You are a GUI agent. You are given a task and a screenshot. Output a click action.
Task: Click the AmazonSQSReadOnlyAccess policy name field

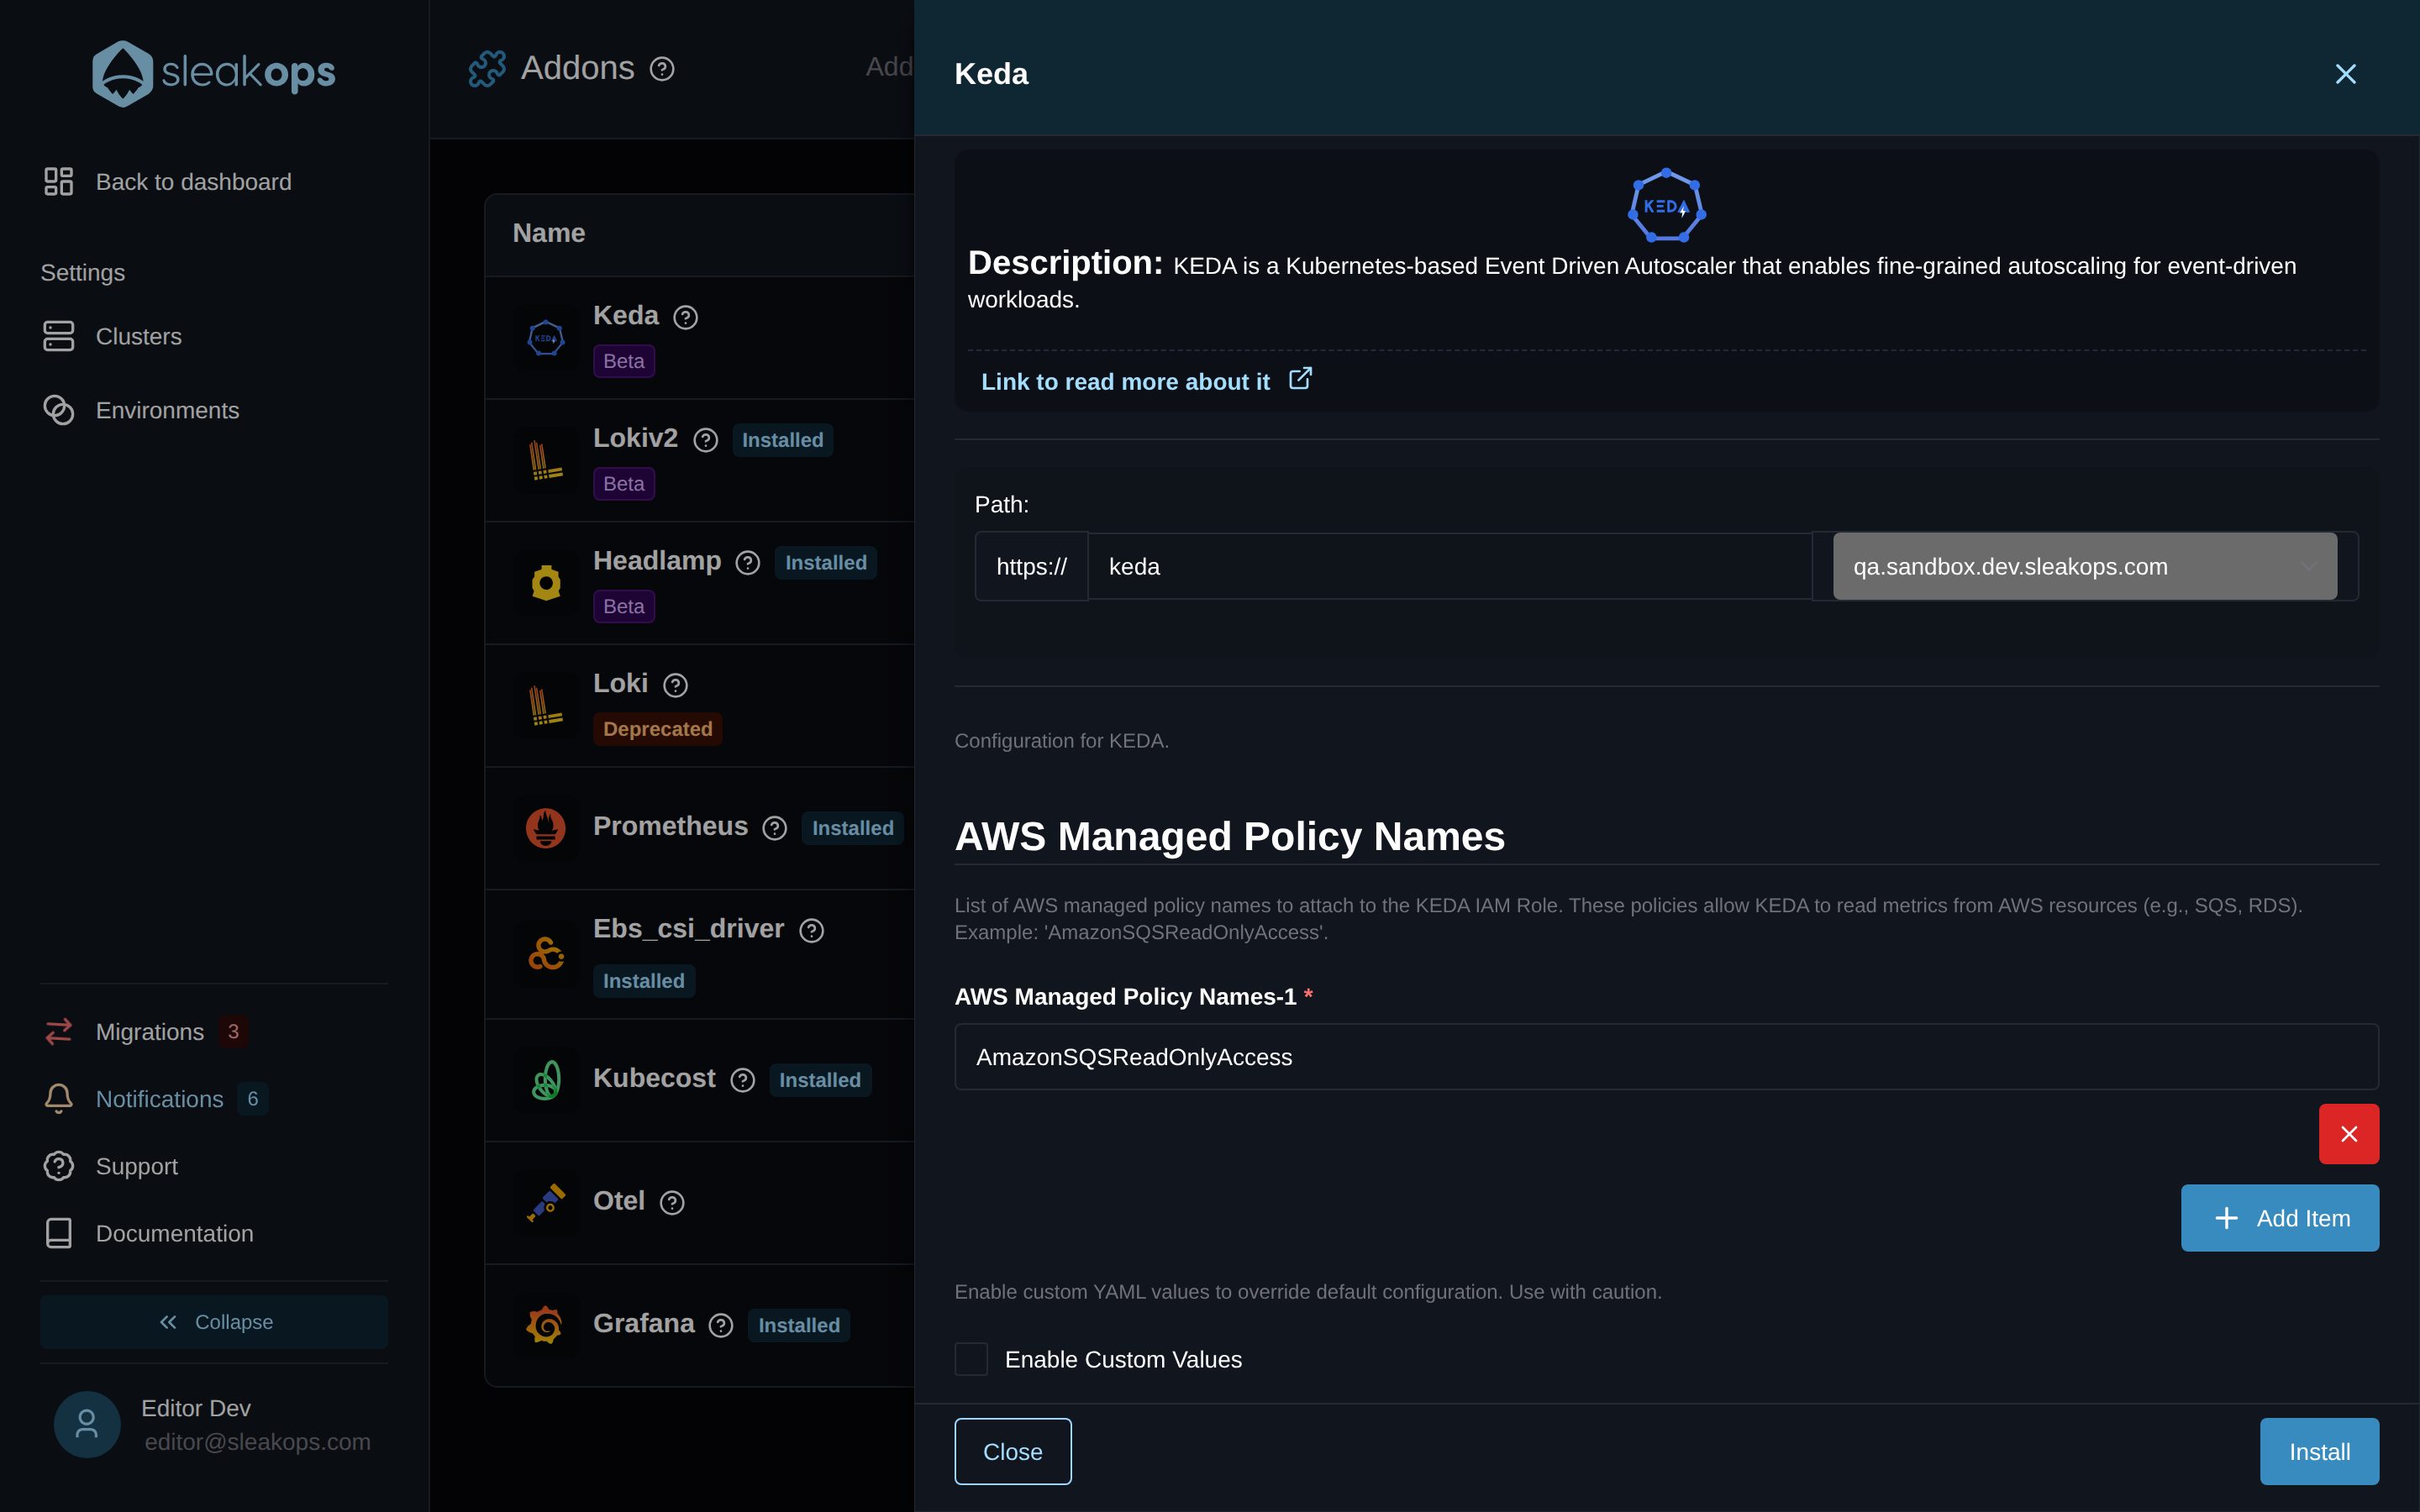pos(1666,1057)
